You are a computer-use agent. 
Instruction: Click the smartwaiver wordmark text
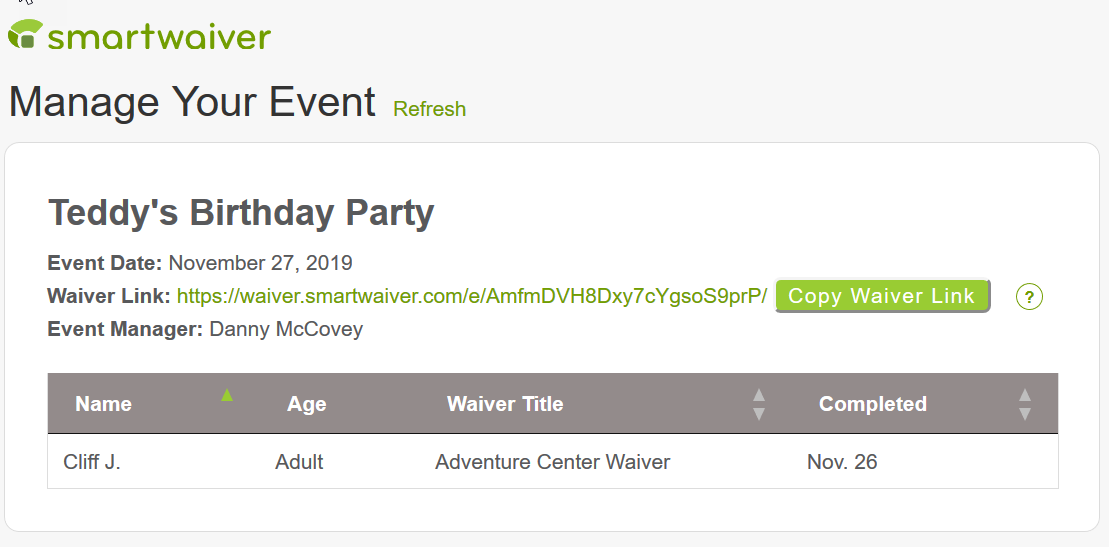159,36
